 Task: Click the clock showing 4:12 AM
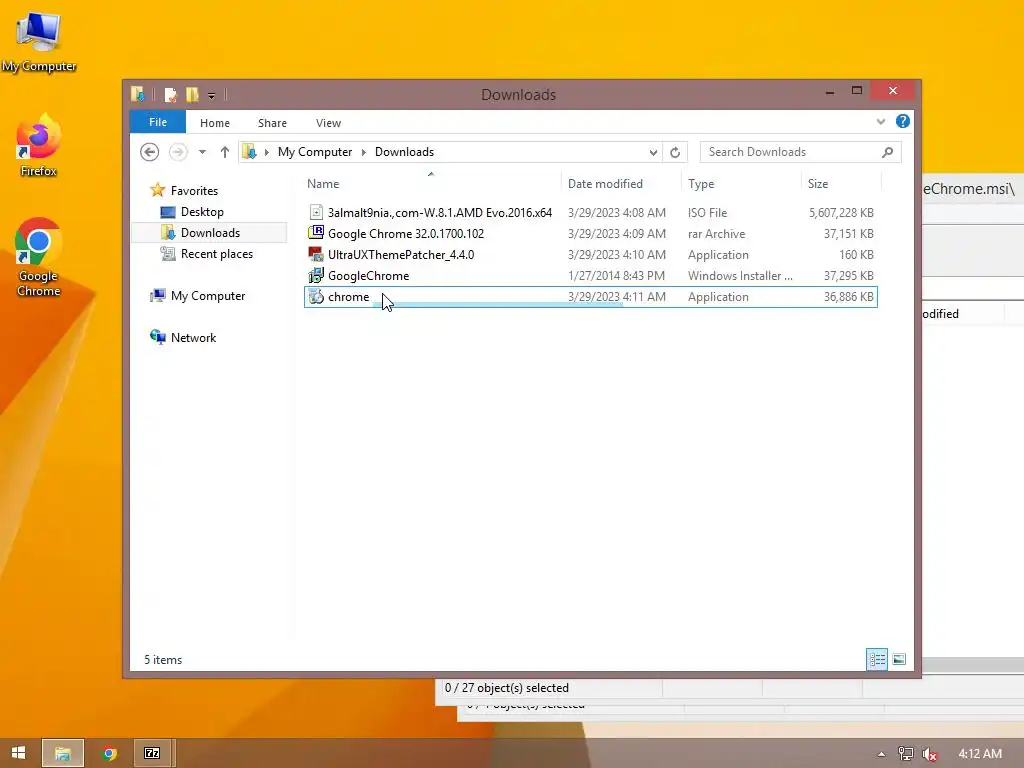click(980, 754)
